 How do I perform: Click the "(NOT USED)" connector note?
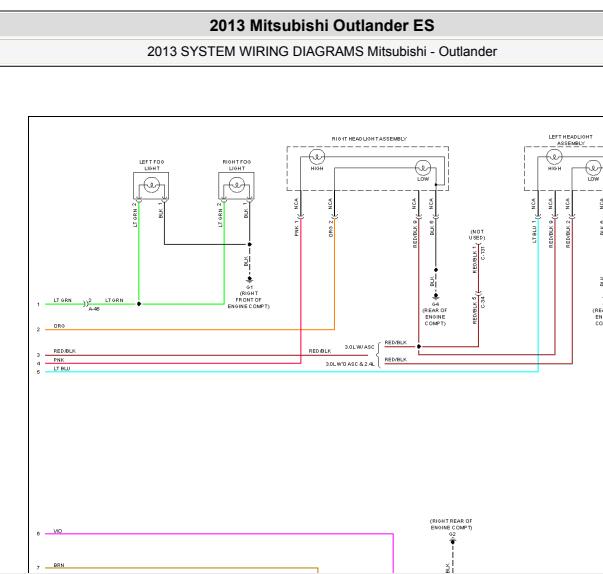pos(477,235)
